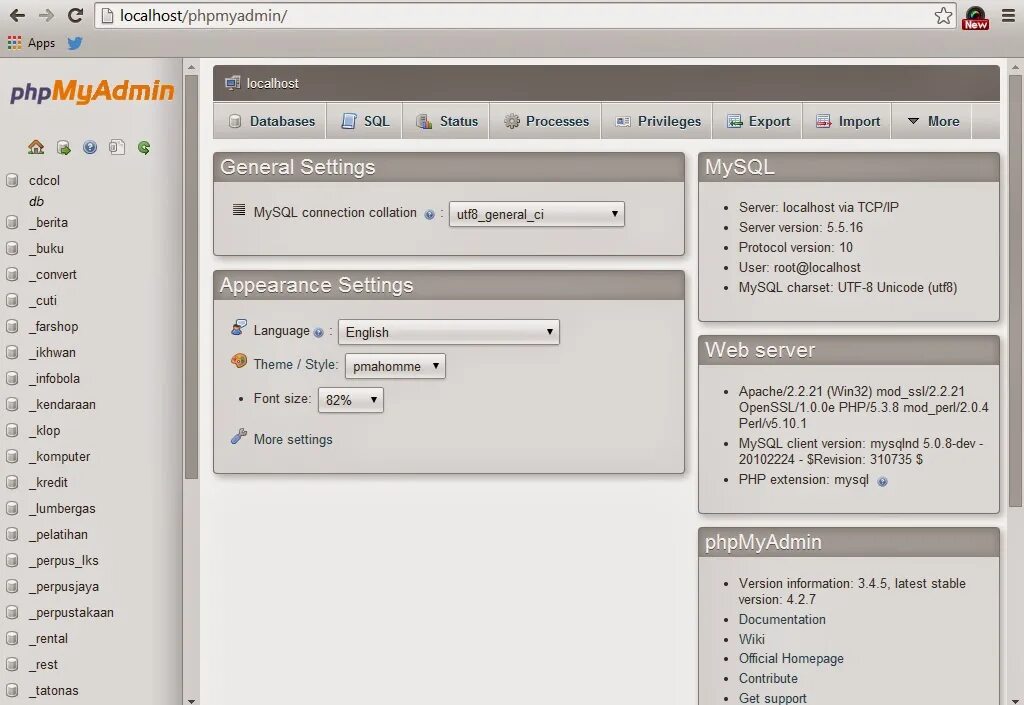Open the blue question-mark help icon in the sidebar

tap(90, 148)
